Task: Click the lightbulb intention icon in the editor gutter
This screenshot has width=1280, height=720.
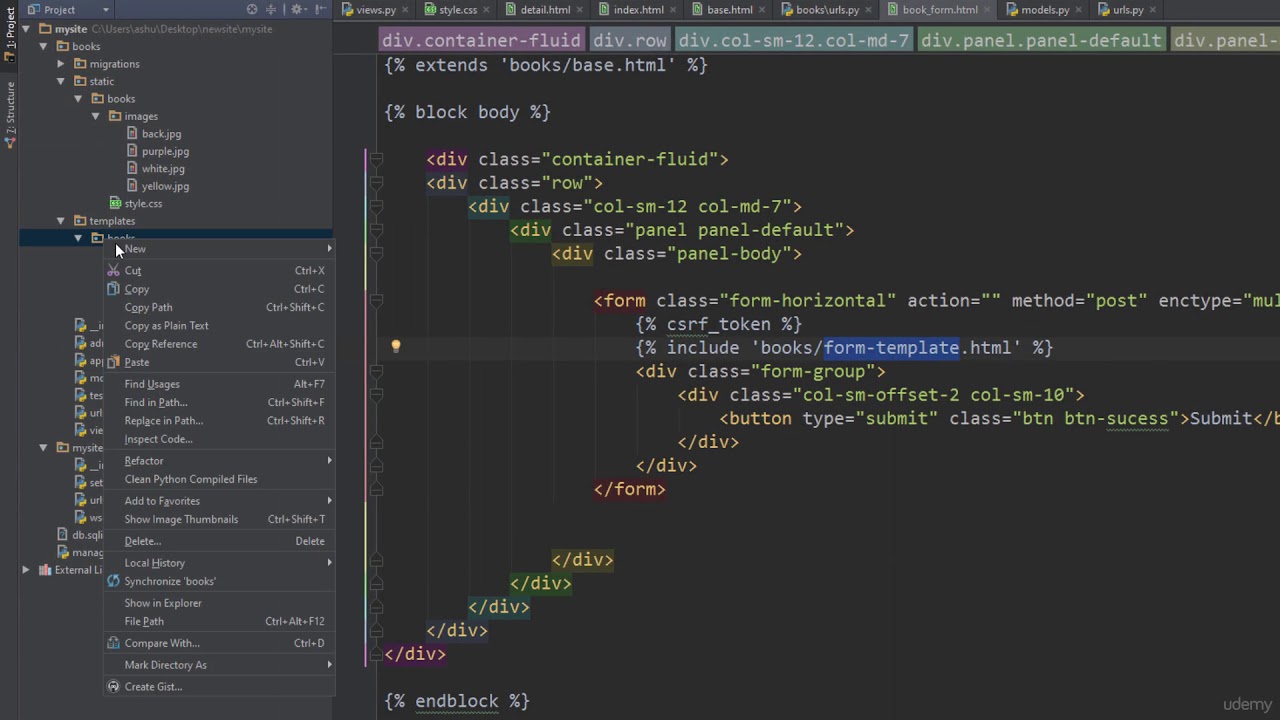Action: pos(396,347)
